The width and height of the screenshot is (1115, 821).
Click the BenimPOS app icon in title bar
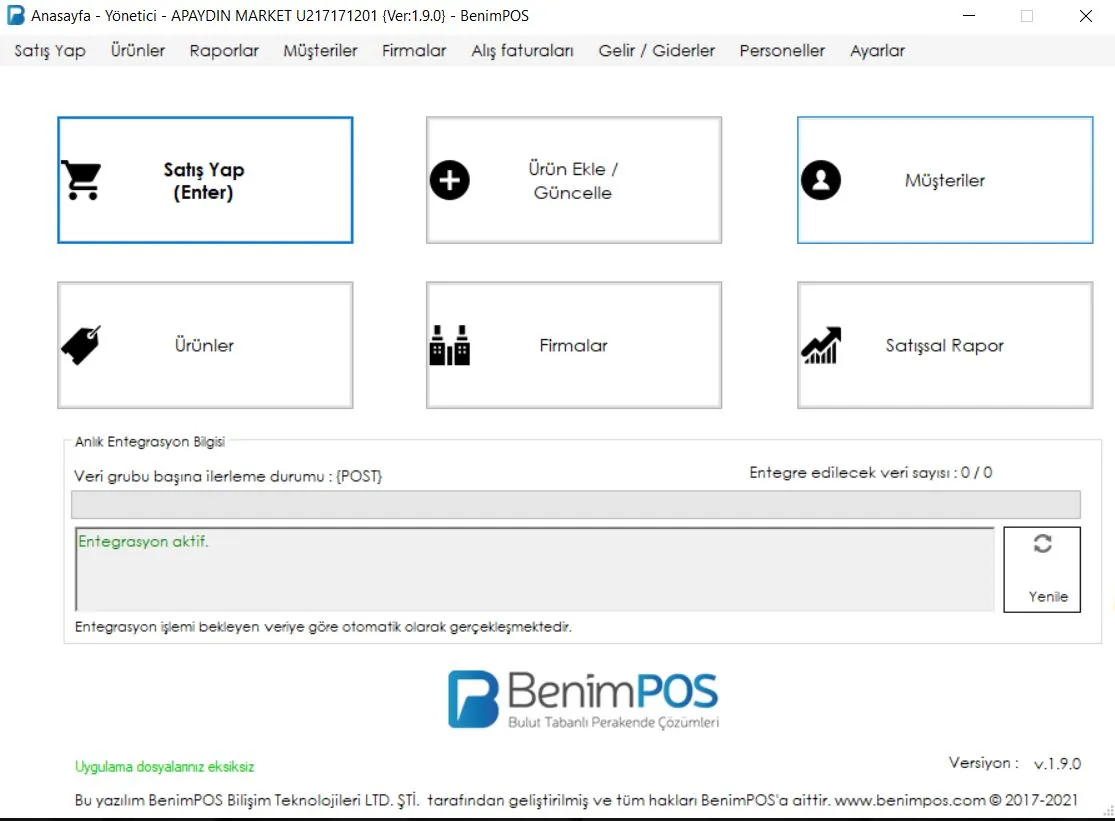point(16,16)
